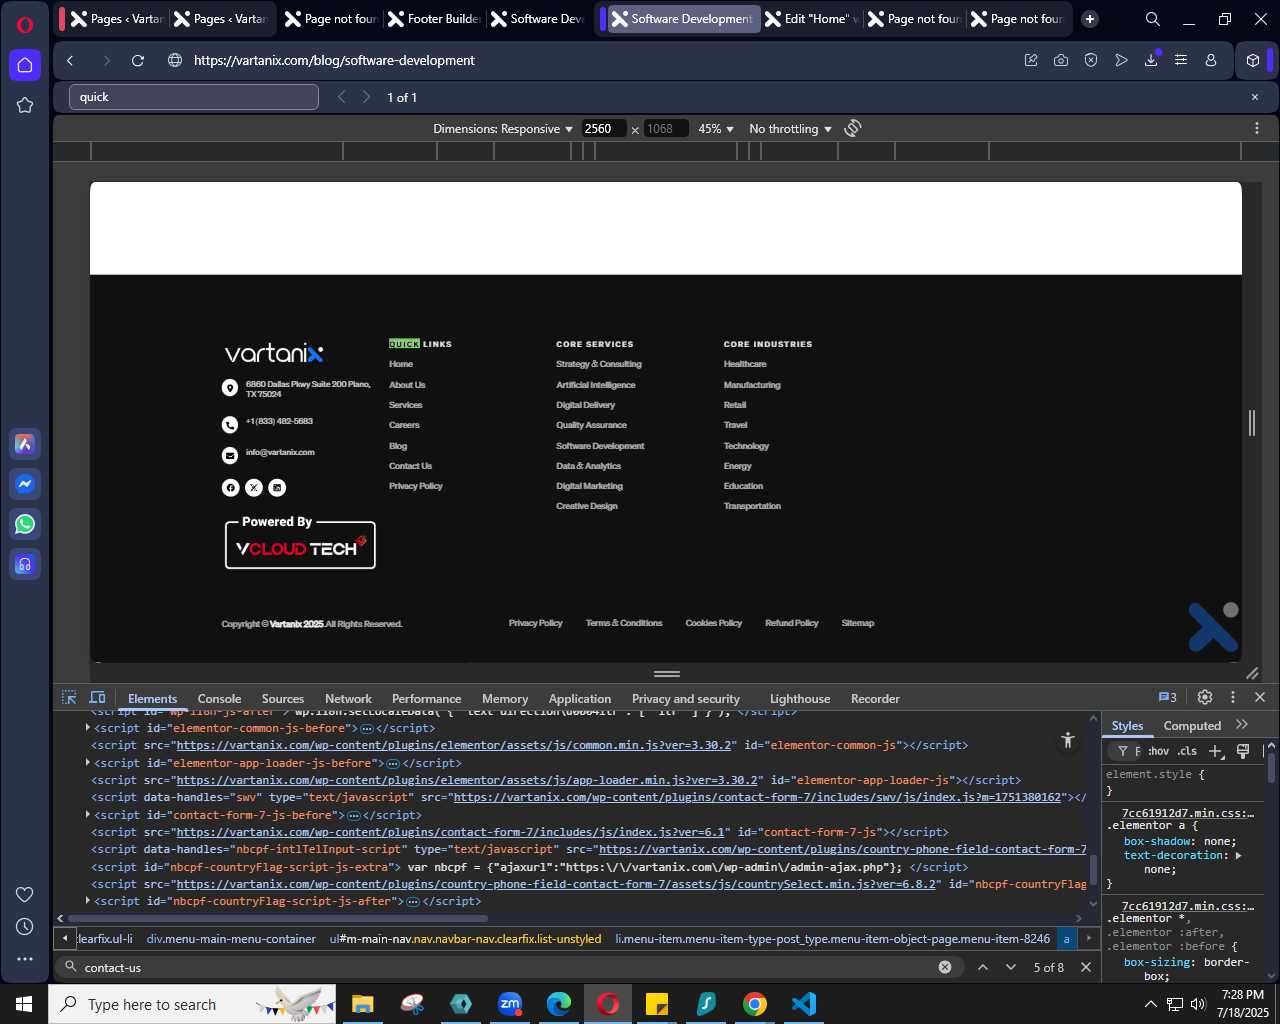This screenshot has height=1024, width=1280.
Task: Open 3 issues message counter
Action: click(x=1167, y=697)
